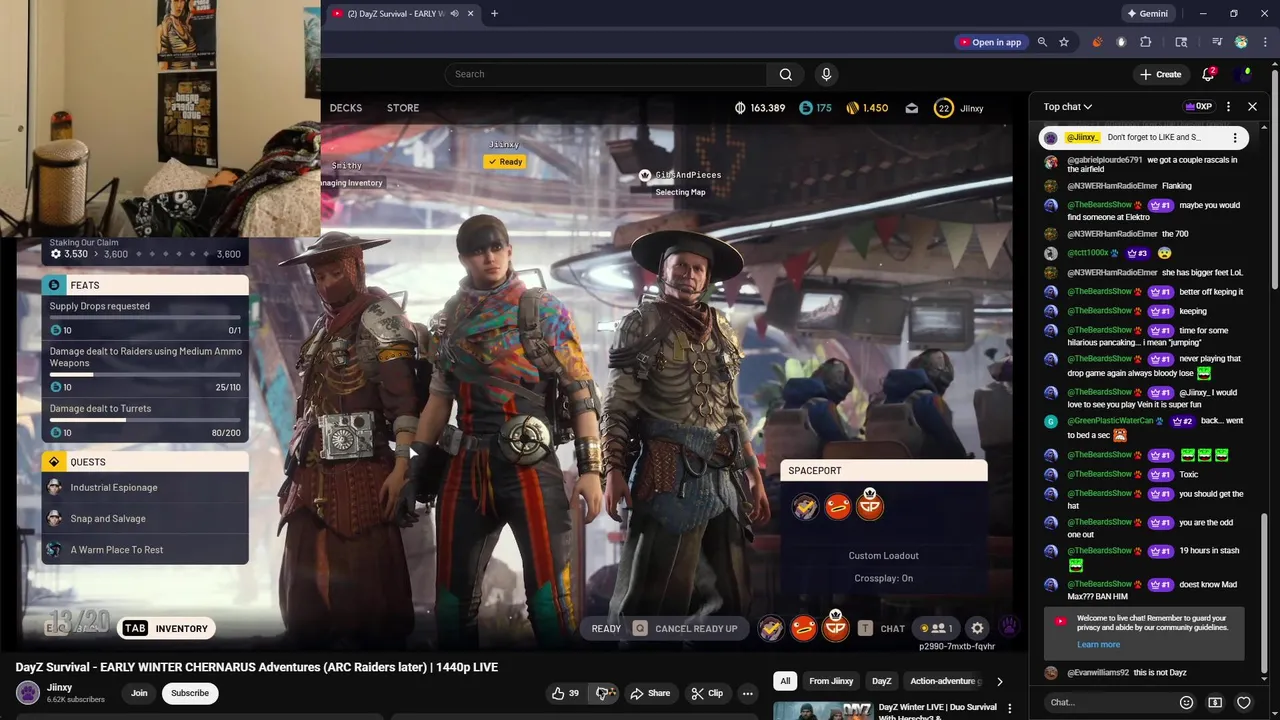Open options for DayZ Winter LIVE video
1280x720 pixels.
1009,709
